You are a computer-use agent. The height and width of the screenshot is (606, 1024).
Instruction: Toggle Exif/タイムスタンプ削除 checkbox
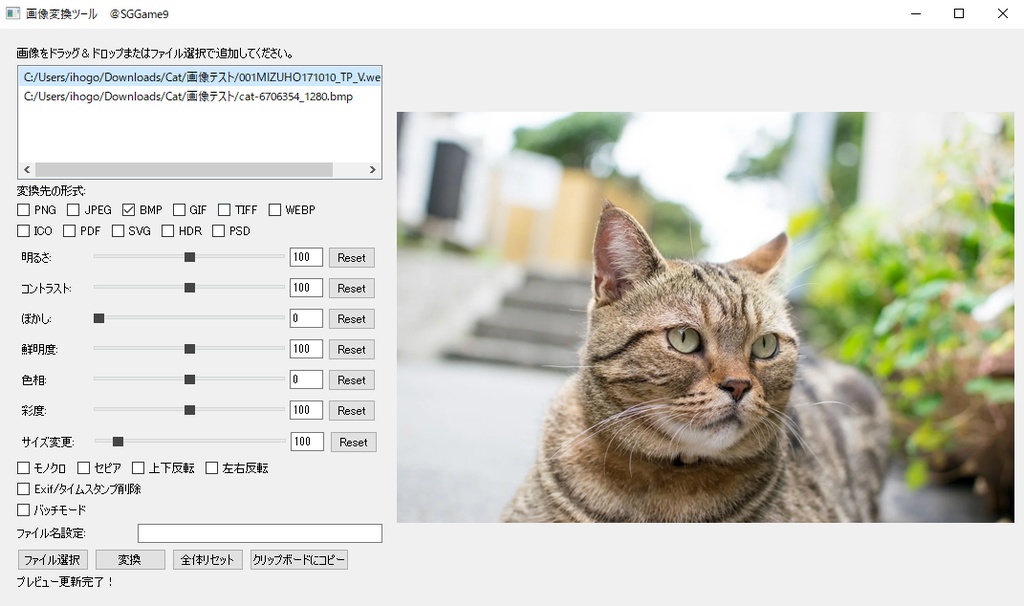point(24,488)
